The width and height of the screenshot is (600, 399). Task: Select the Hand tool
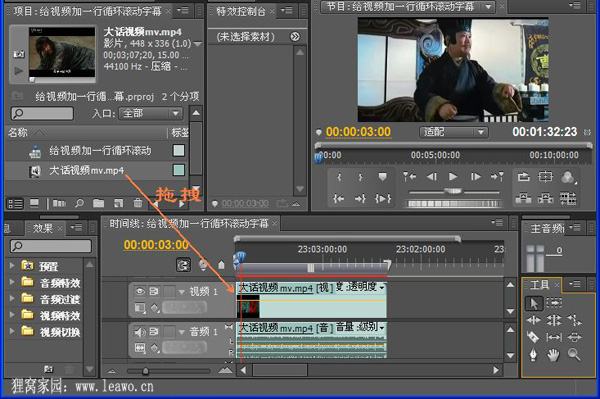[553, 355]
